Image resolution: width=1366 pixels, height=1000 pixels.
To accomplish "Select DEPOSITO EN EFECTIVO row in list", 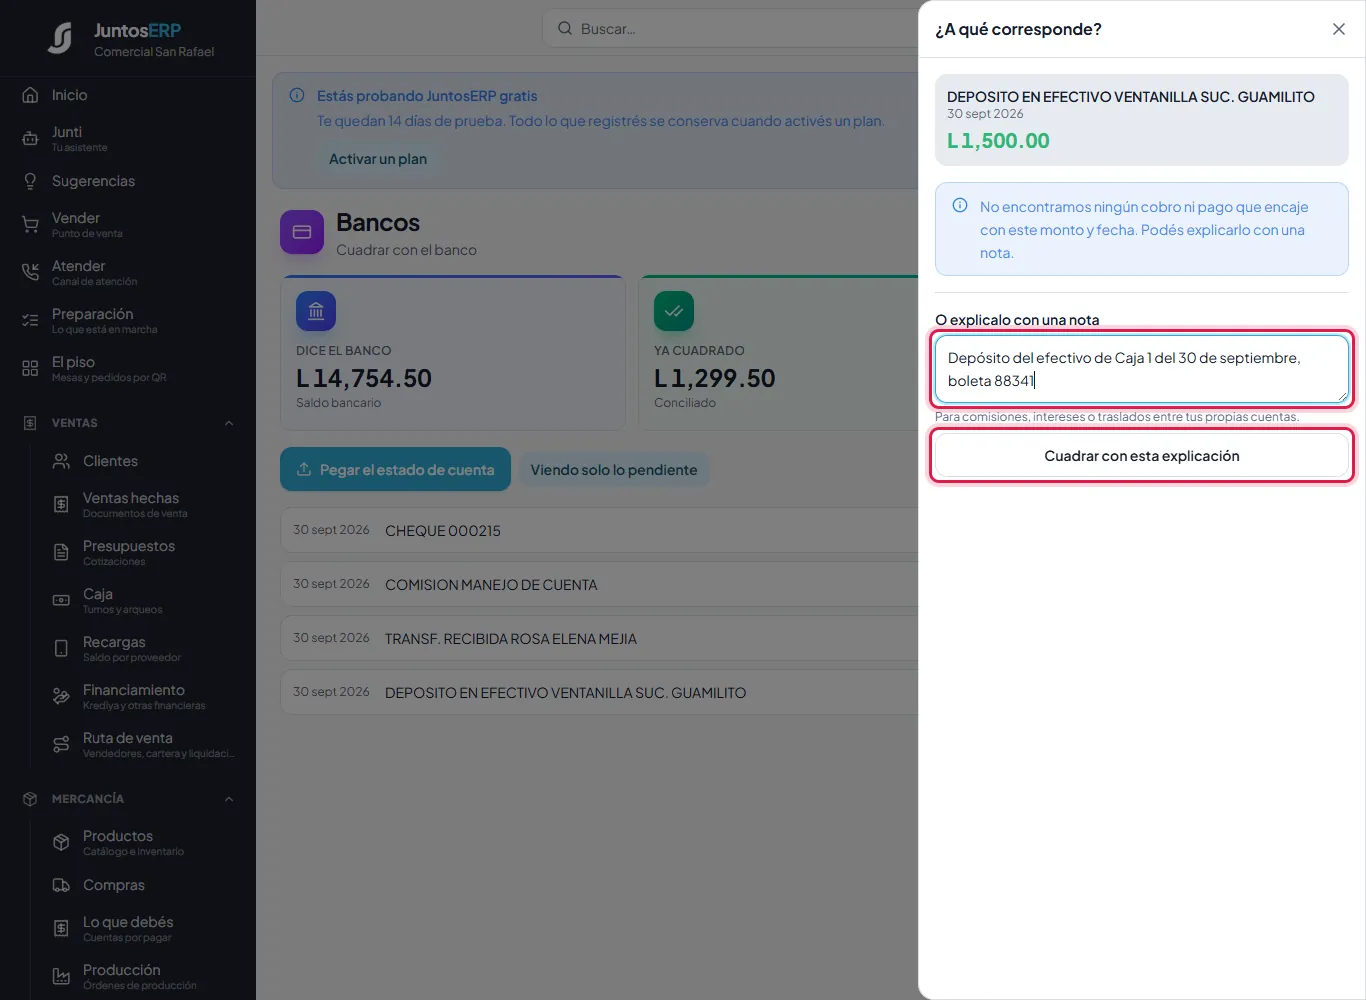I will (x=600, y=692).
